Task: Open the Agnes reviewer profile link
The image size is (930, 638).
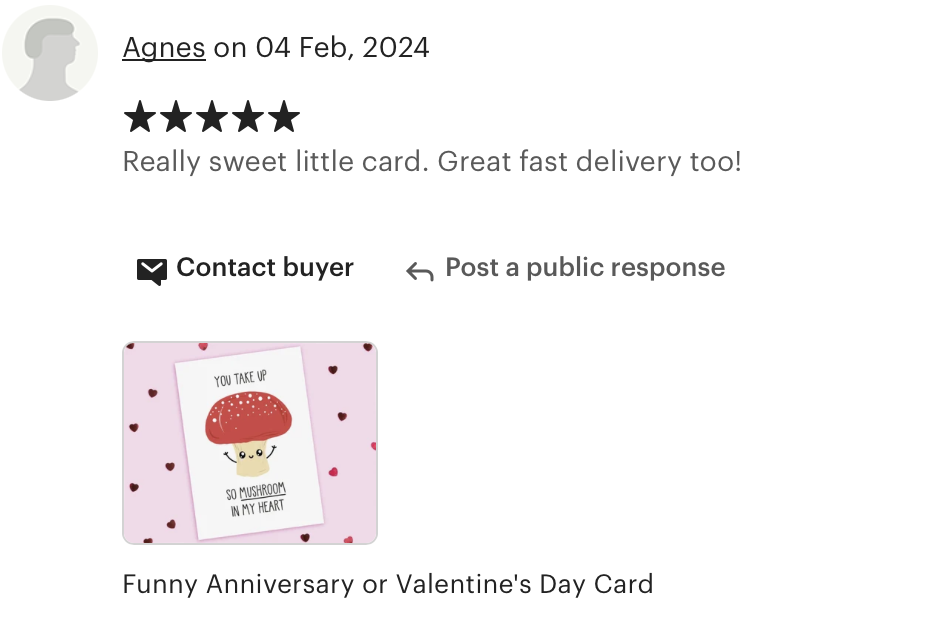Action: point(164,48)
